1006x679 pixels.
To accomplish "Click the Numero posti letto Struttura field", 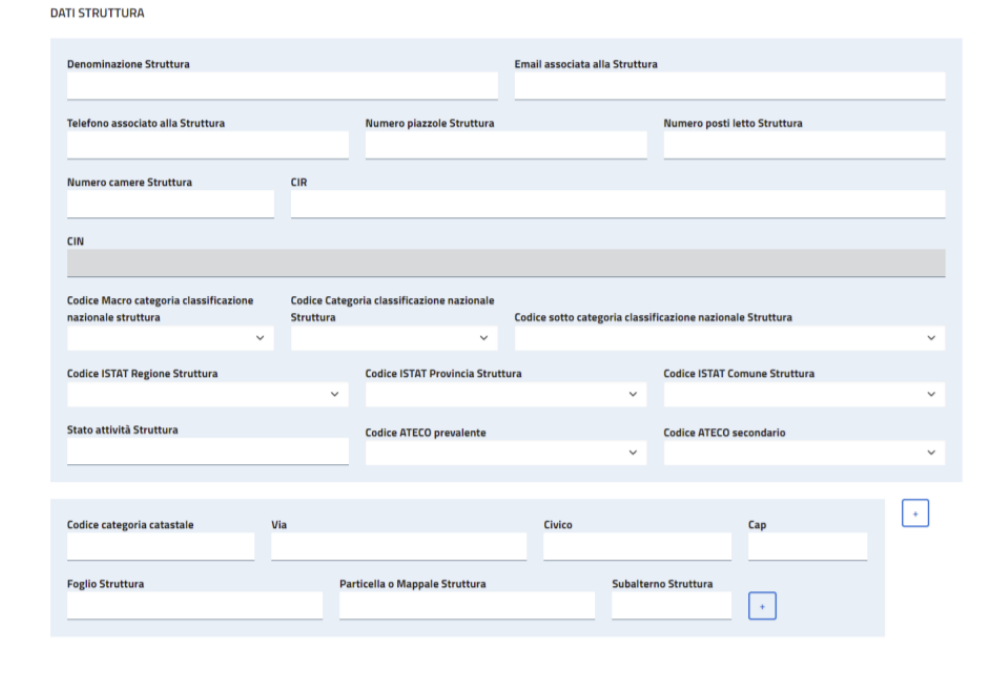I will (x=804, y=145).
